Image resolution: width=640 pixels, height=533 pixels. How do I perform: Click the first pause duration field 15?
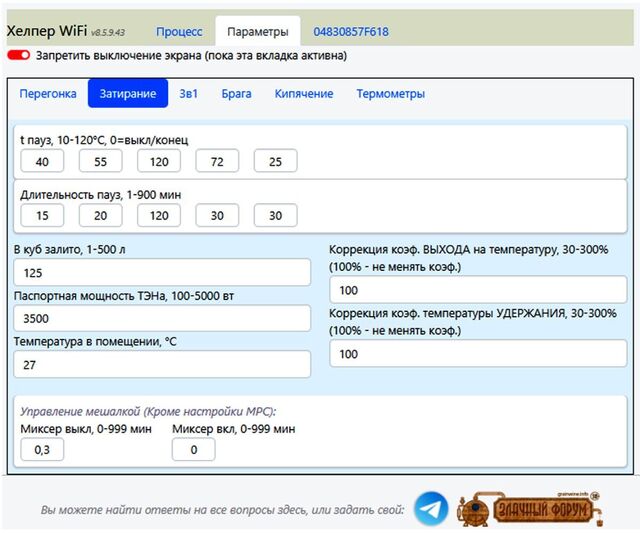(42, 215)
